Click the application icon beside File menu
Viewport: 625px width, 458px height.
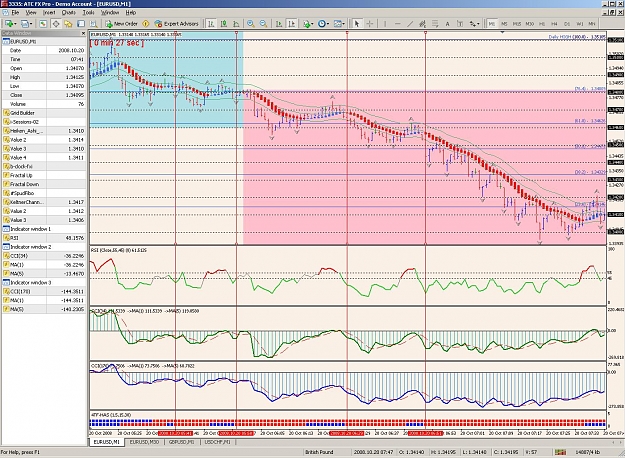coord(6,13)
